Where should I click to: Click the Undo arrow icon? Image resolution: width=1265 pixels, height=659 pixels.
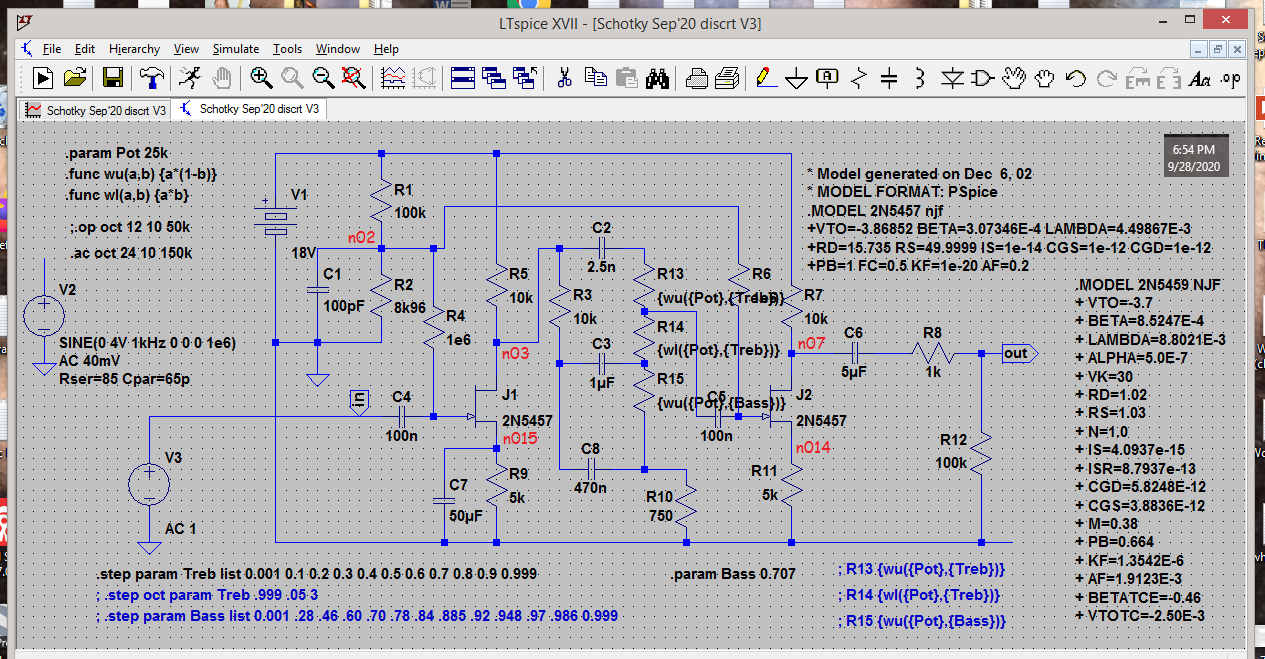tap(1076, 77)
